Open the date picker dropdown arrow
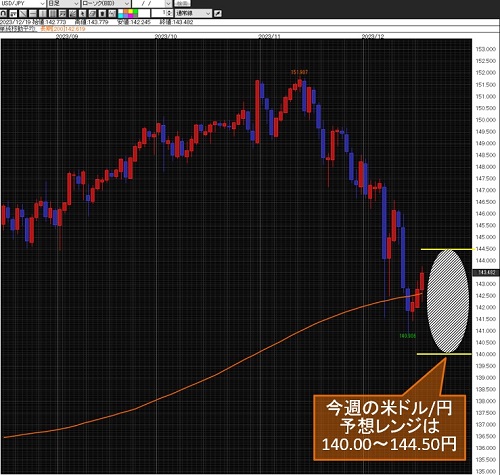The height and width of the screenshot is (475, 500). tap(168, 3)
